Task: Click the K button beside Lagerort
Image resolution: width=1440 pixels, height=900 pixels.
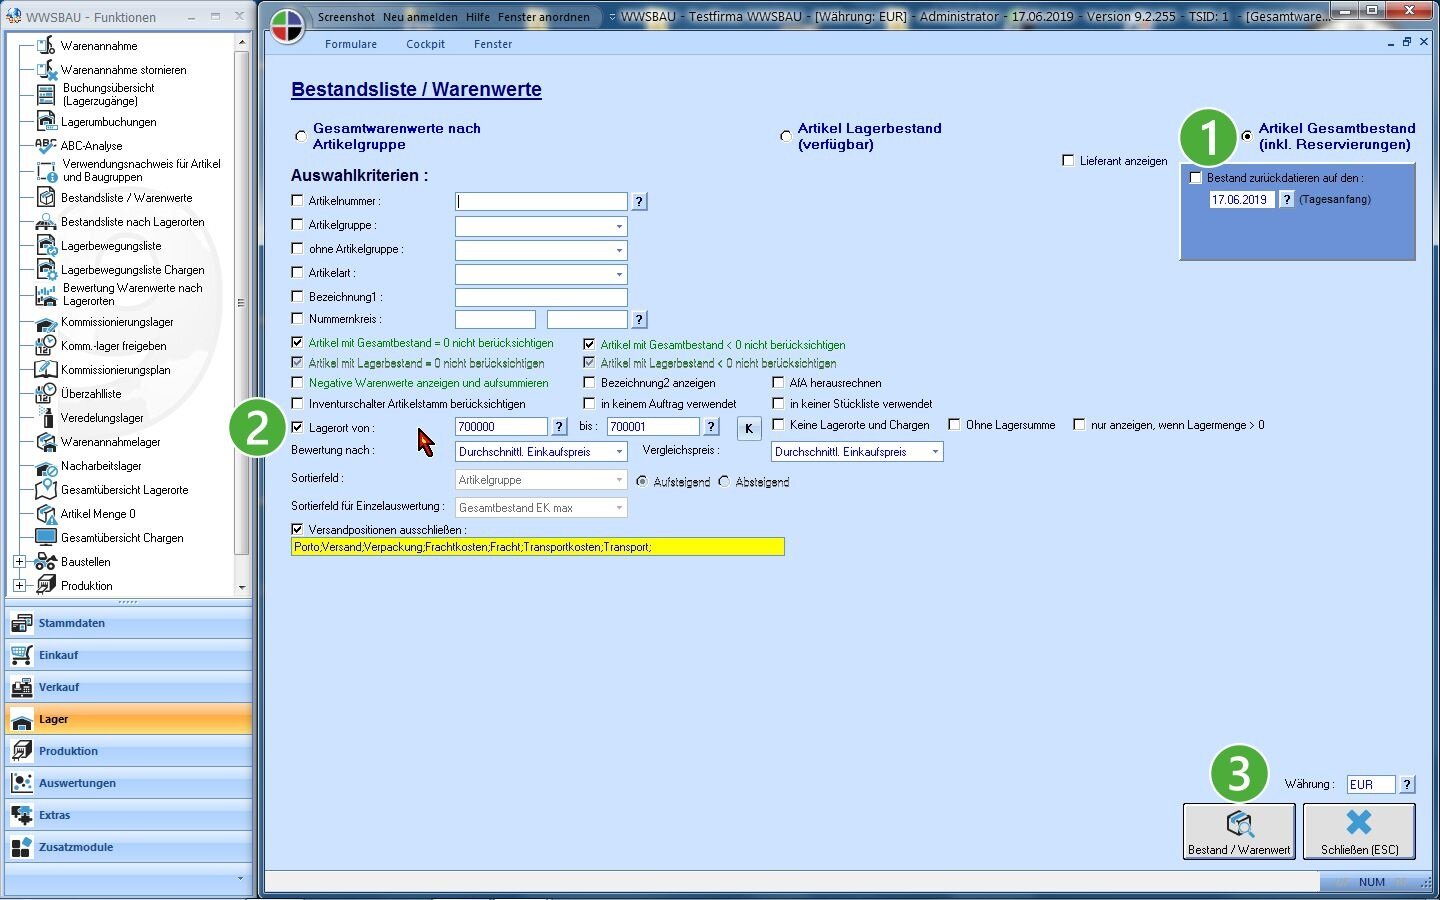Action: (749, 429)
